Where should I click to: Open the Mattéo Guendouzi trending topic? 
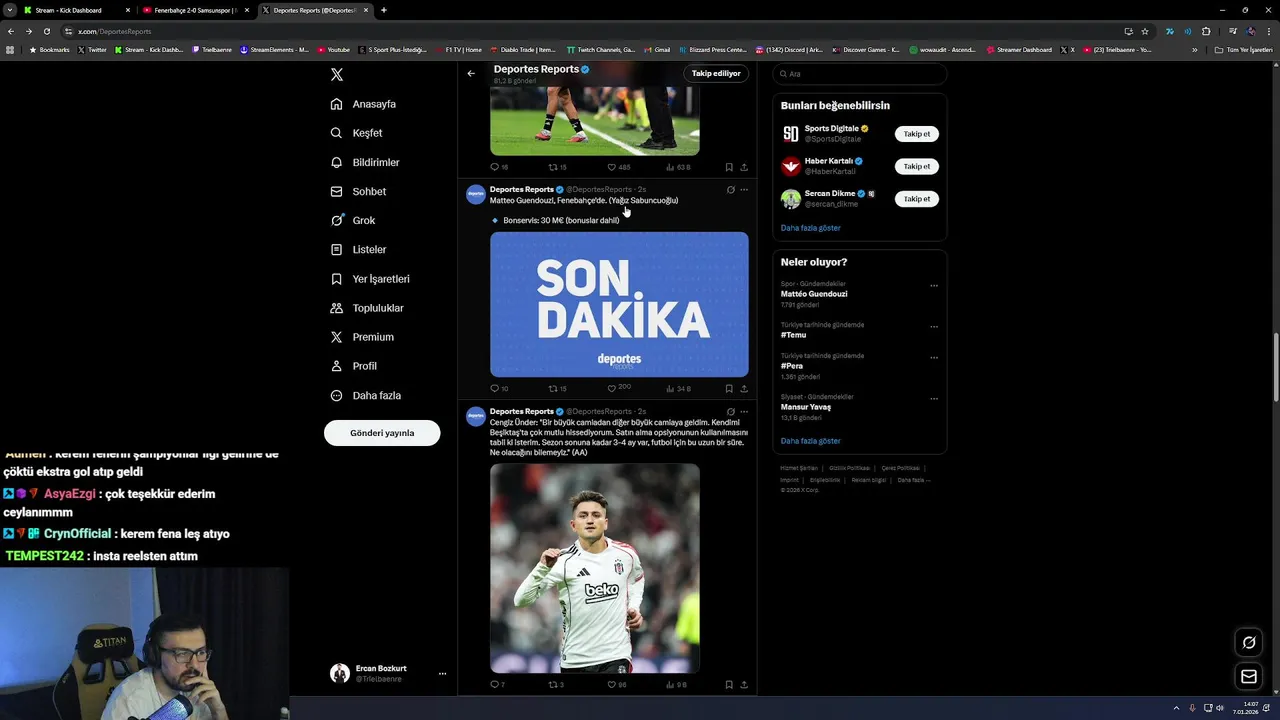(814, 294)
